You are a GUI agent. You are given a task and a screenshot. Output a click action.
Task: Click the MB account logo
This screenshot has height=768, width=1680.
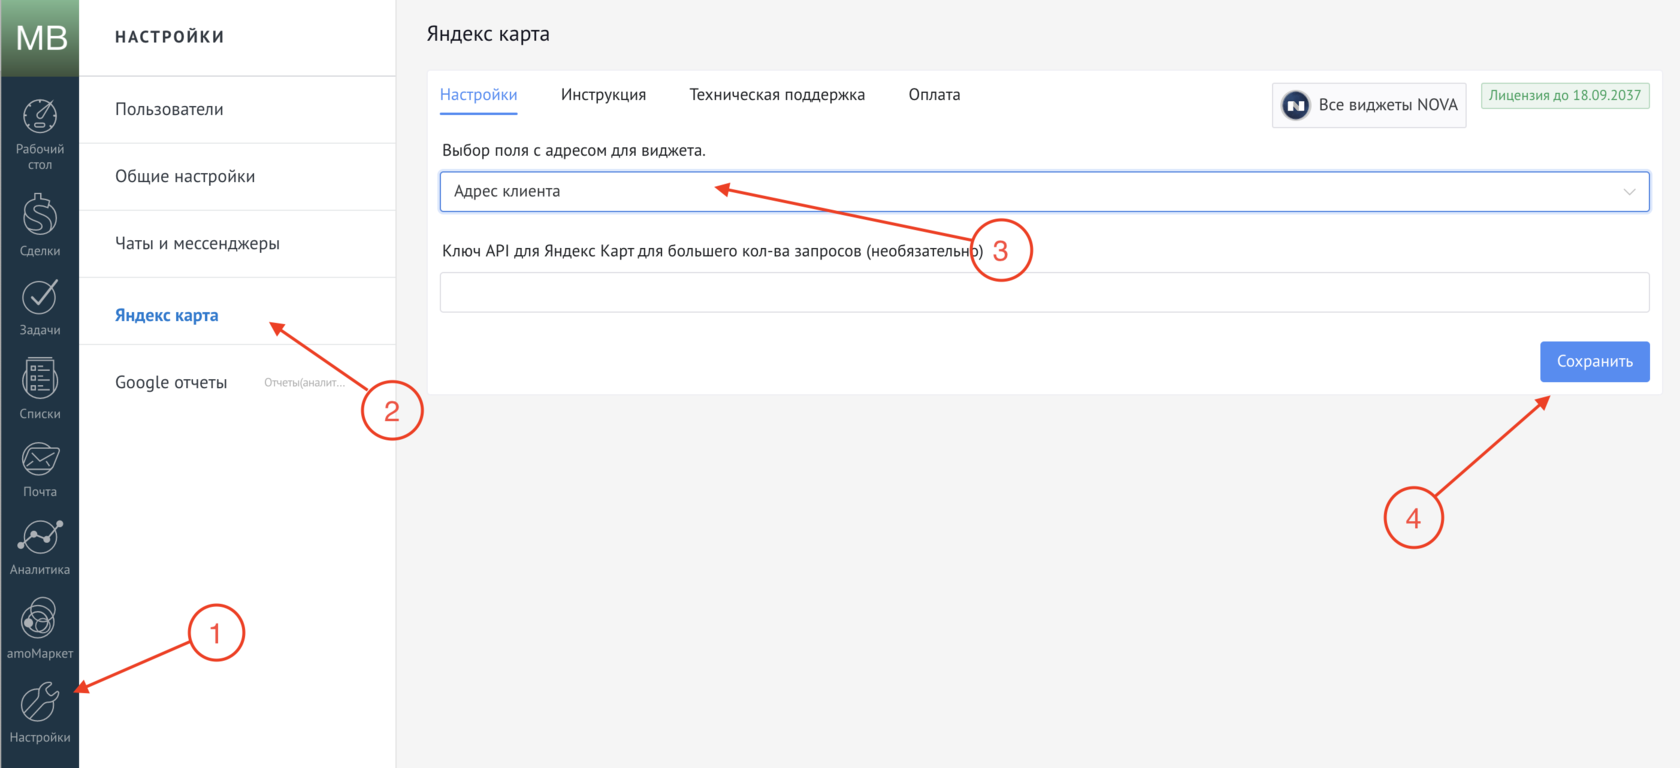(x=41, y=38)
